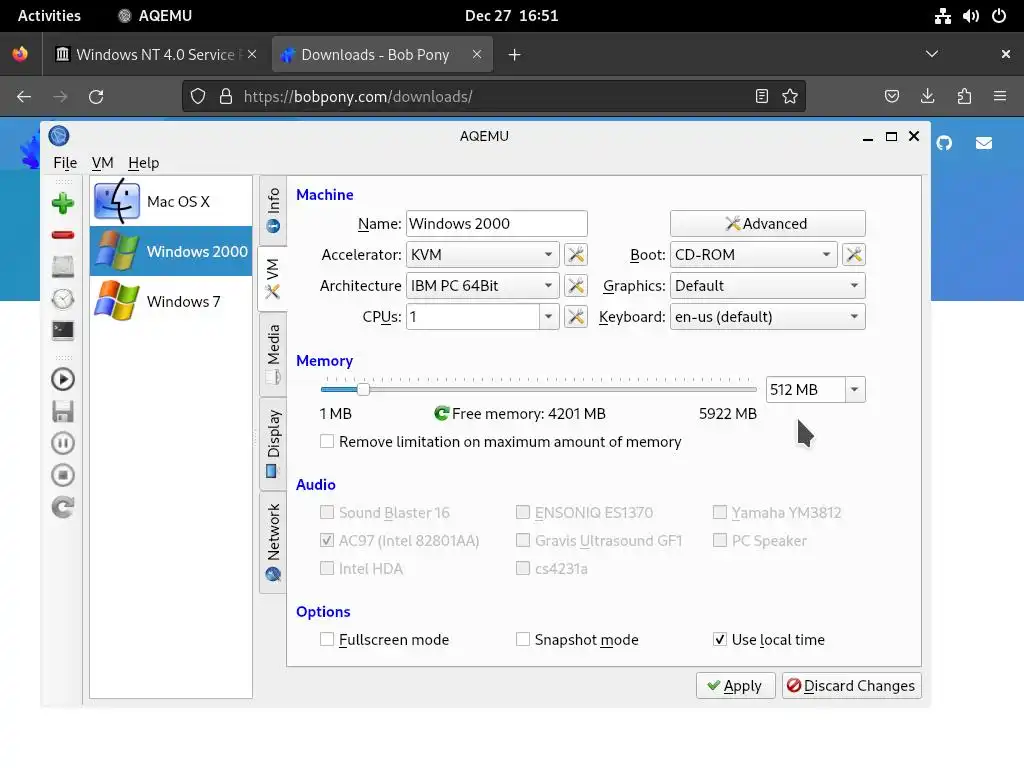The height and width of the screenshot is (768, 1024).
Task: Open GitHub icon on Bob Pony page
Action: coord(944,143)
